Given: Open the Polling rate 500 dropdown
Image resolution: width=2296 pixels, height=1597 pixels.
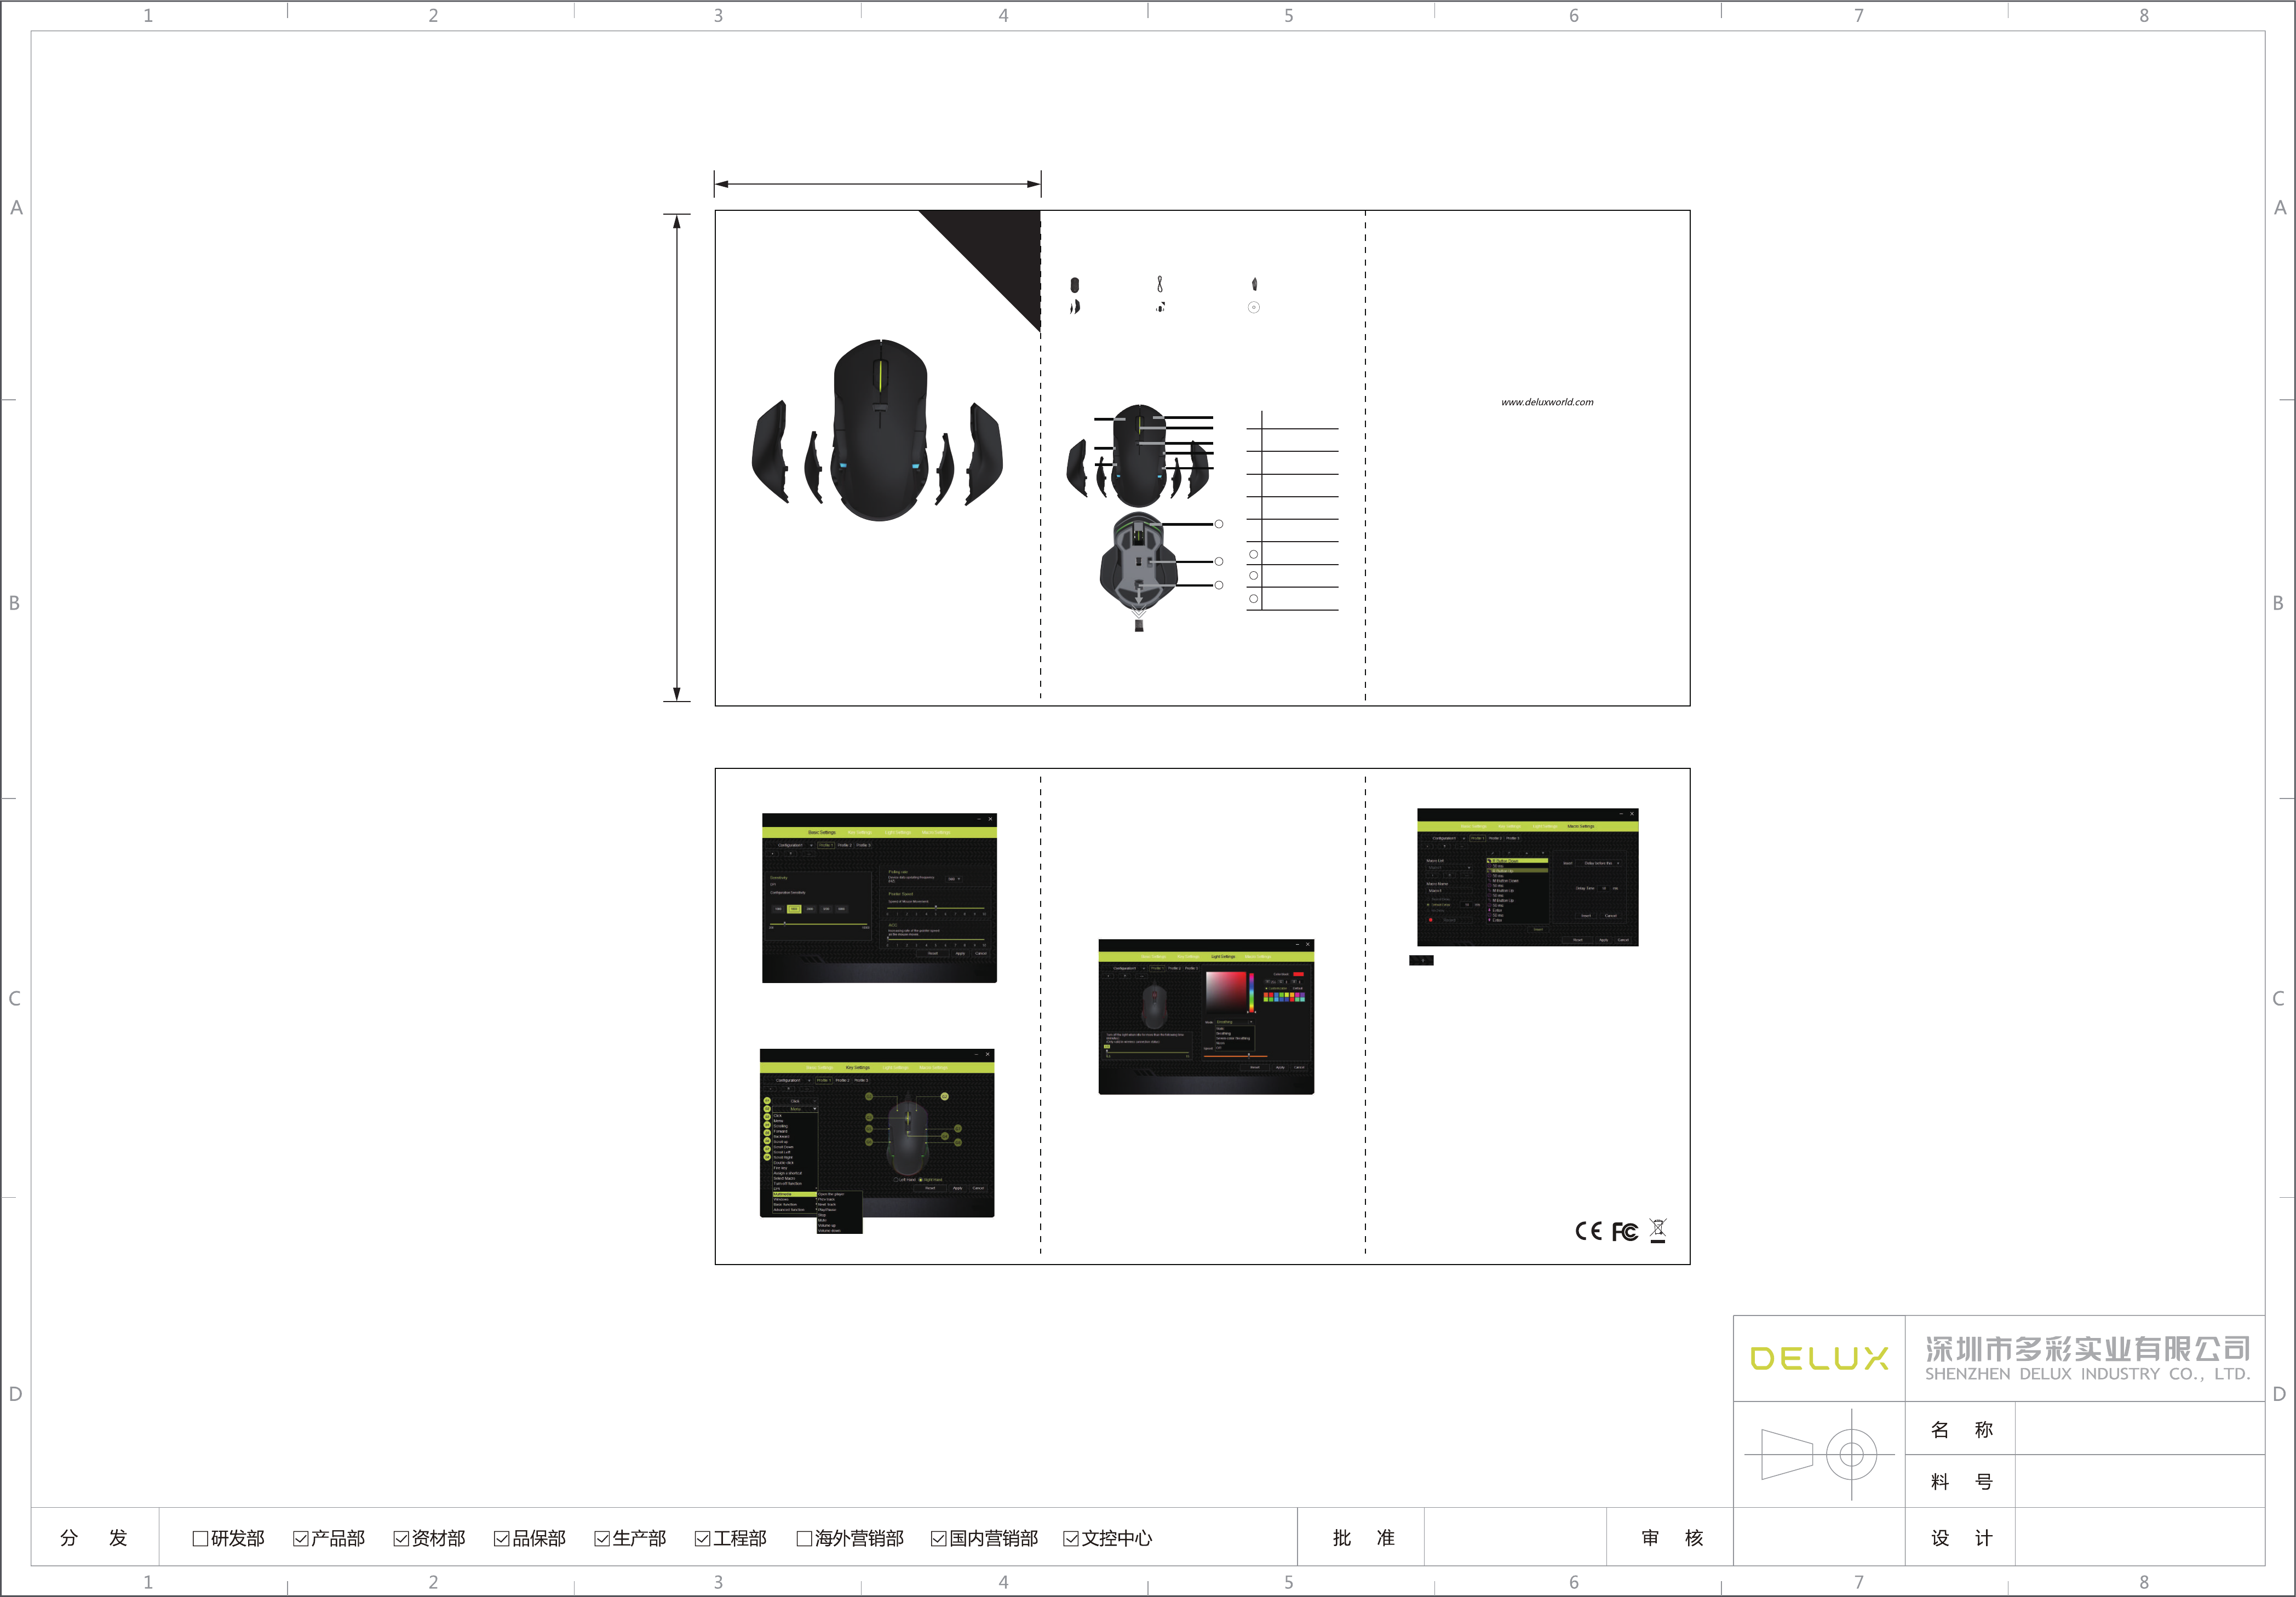Looking at the screenshot, I should pos(954,878).
